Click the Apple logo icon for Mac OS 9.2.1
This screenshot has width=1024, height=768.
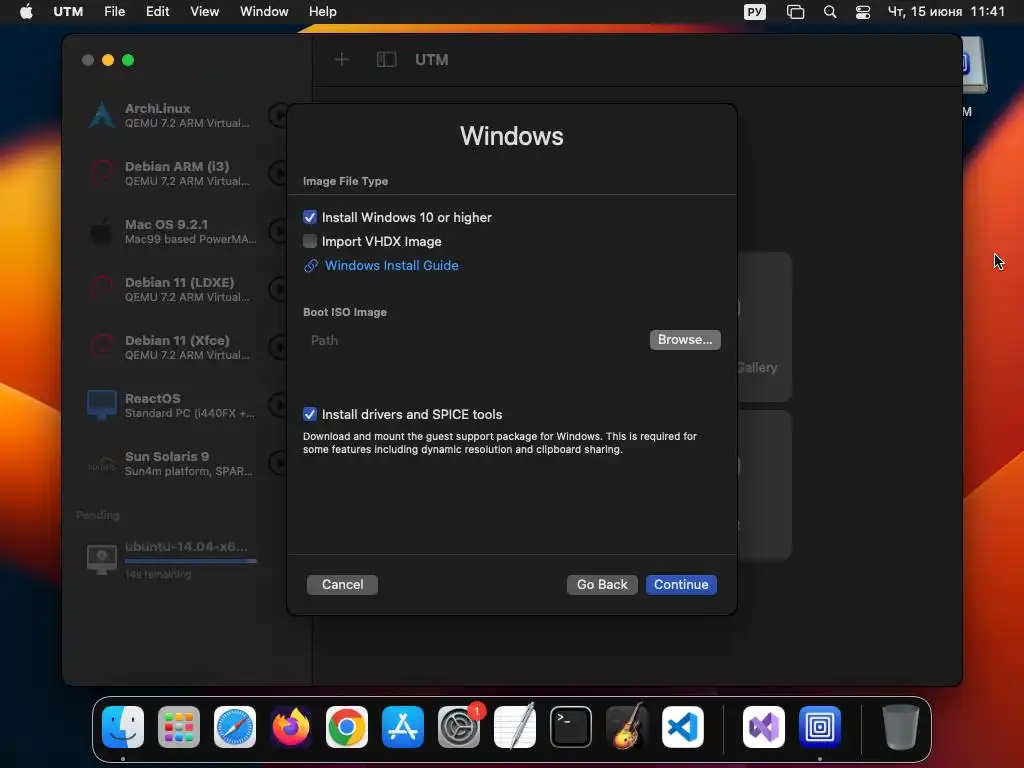(102, 231)
